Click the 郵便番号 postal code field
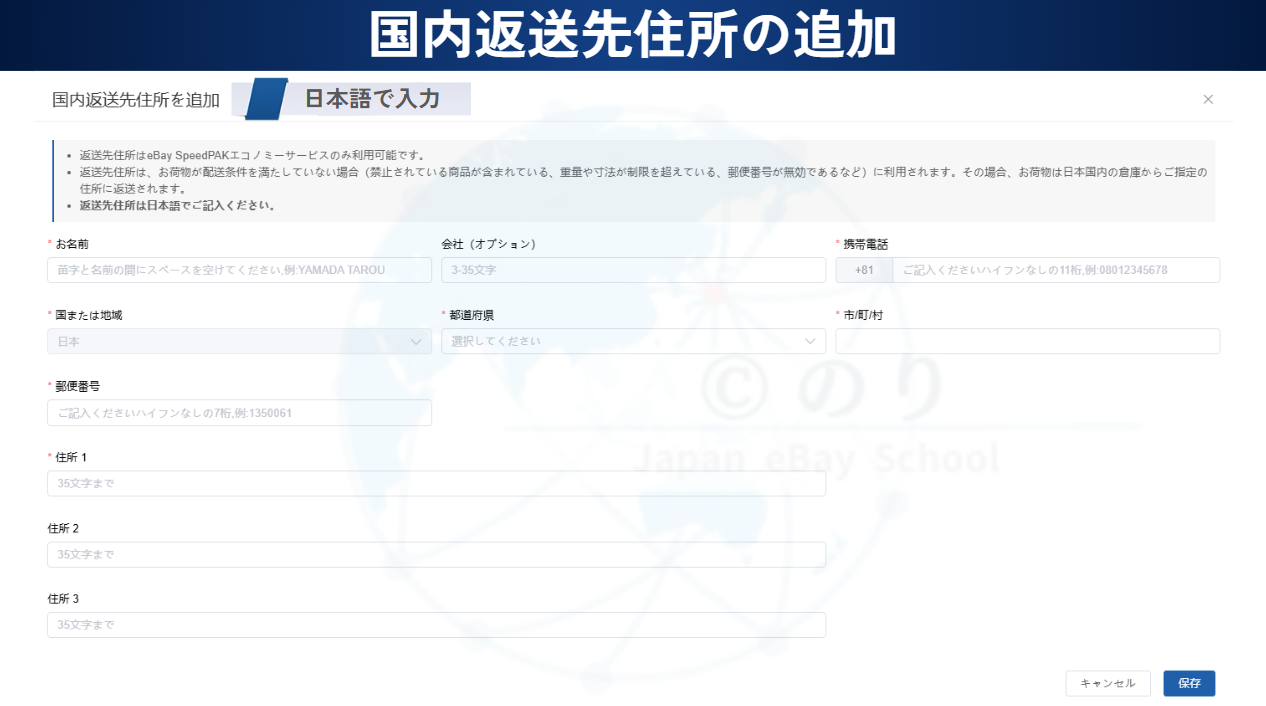Screen dimensions: 1266x706 tap(239, 413)
